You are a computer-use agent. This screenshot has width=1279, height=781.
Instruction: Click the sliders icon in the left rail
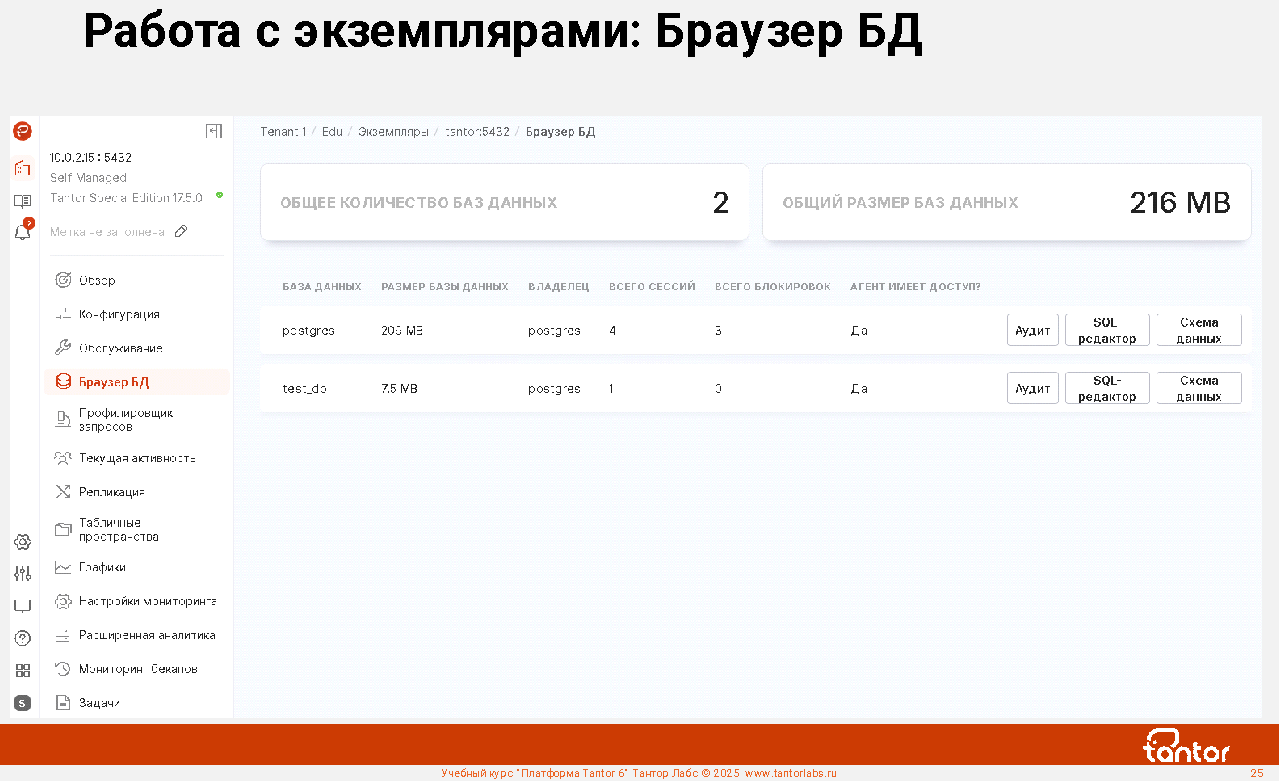22,573
